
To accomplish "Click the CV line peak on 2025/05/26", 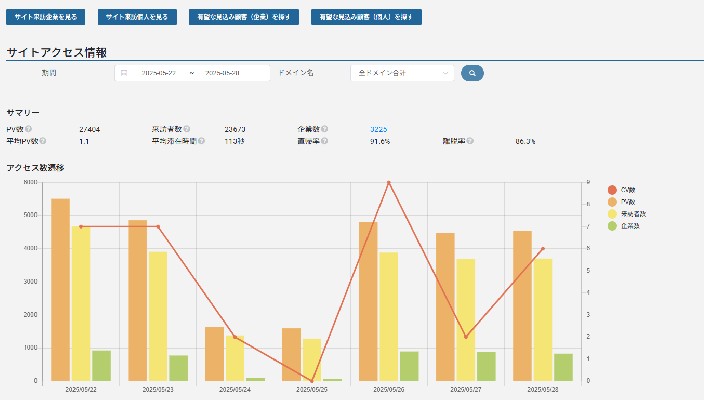I will (x=388, y=183).
